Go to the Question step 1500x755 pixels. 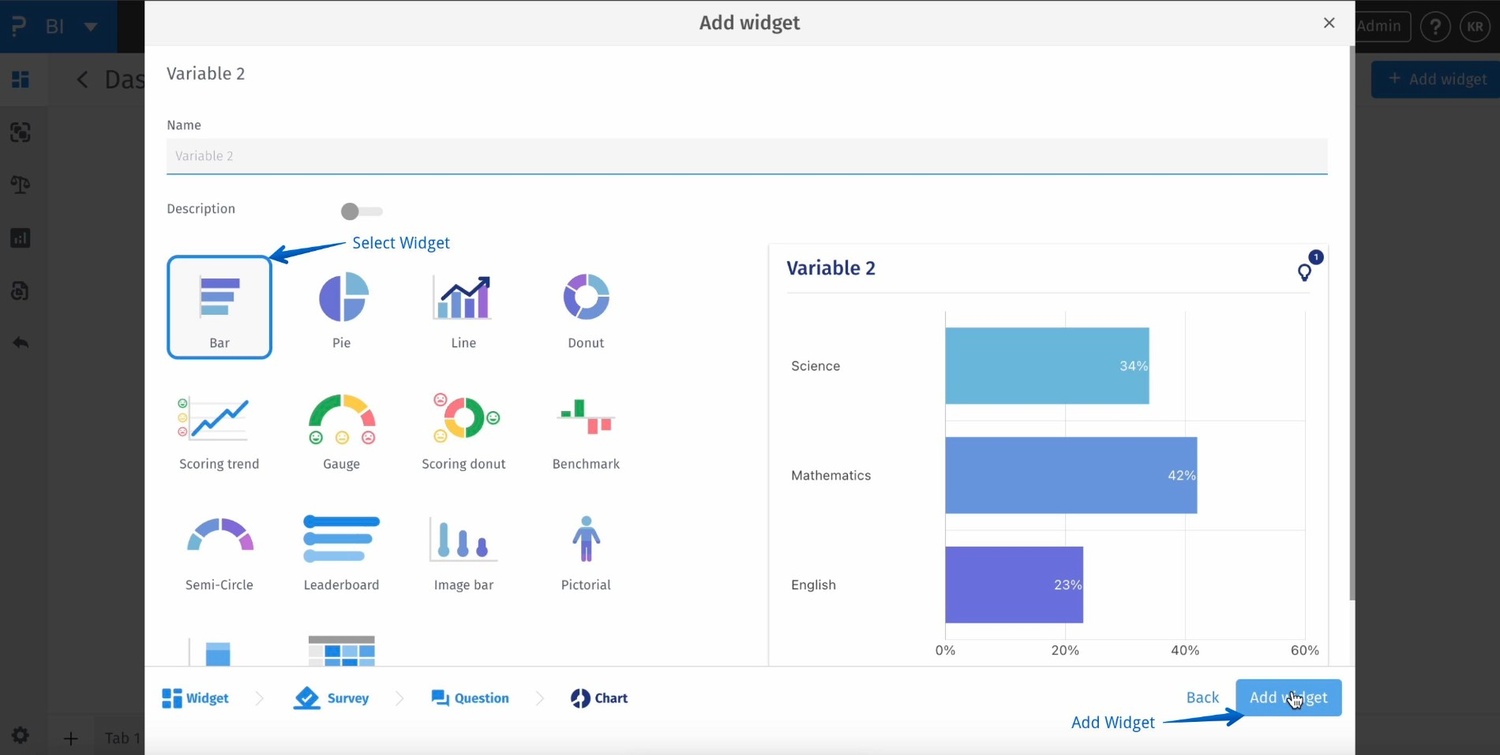(470, 698)
